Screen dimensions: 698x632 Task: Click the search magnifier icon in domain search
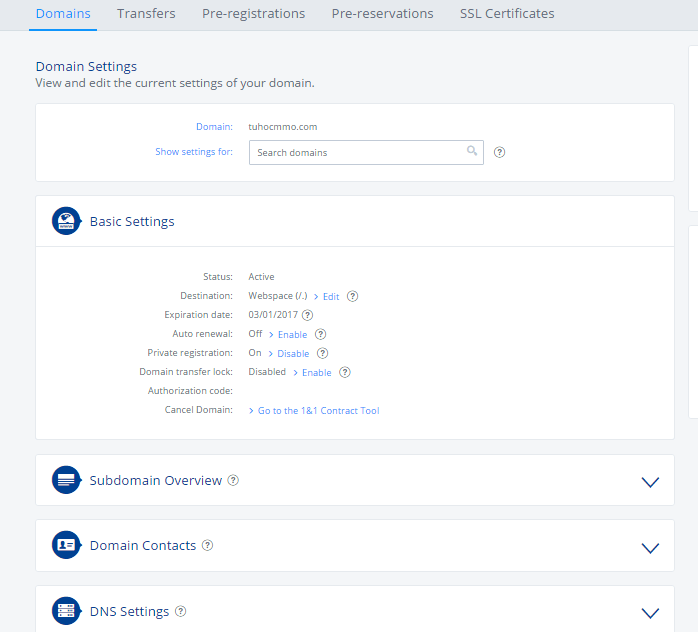(x=472, y=152)
